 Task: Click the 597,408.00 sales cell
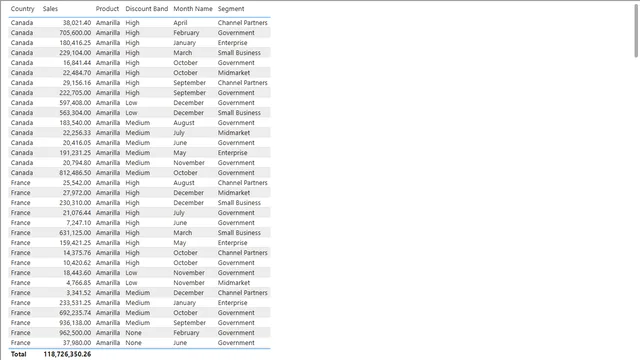click(x=75, y=103)
